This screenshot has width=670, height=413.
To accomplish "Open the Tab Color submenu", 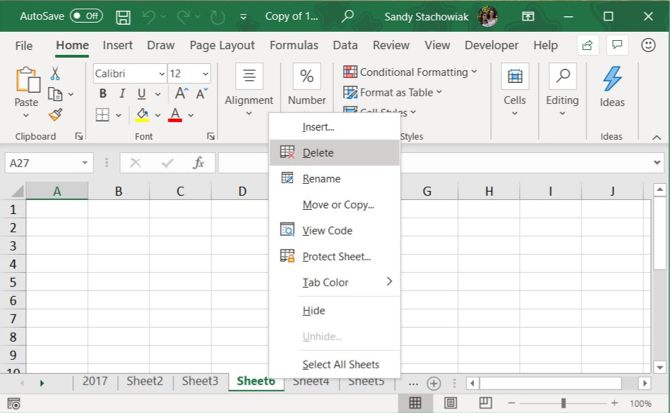I will point(335,282).
